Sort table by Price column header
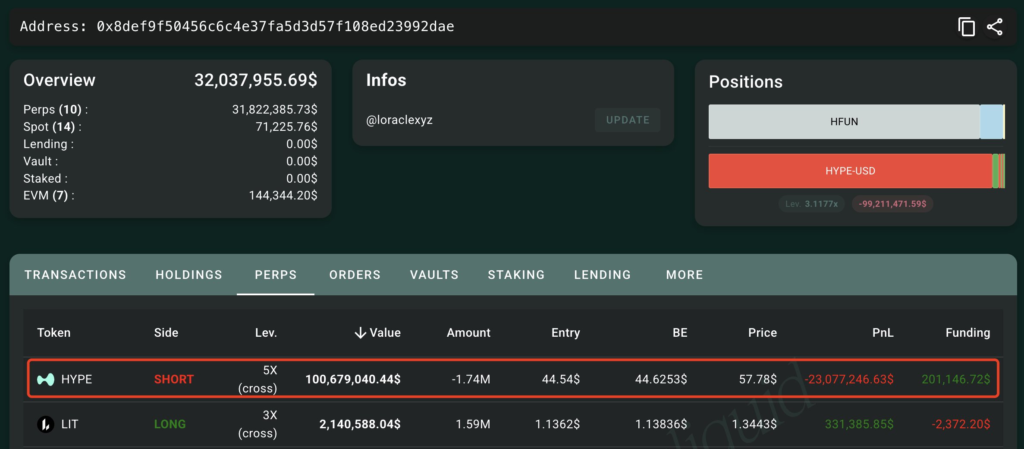This screenshot has height=449, width=1024. coord(763,333)
